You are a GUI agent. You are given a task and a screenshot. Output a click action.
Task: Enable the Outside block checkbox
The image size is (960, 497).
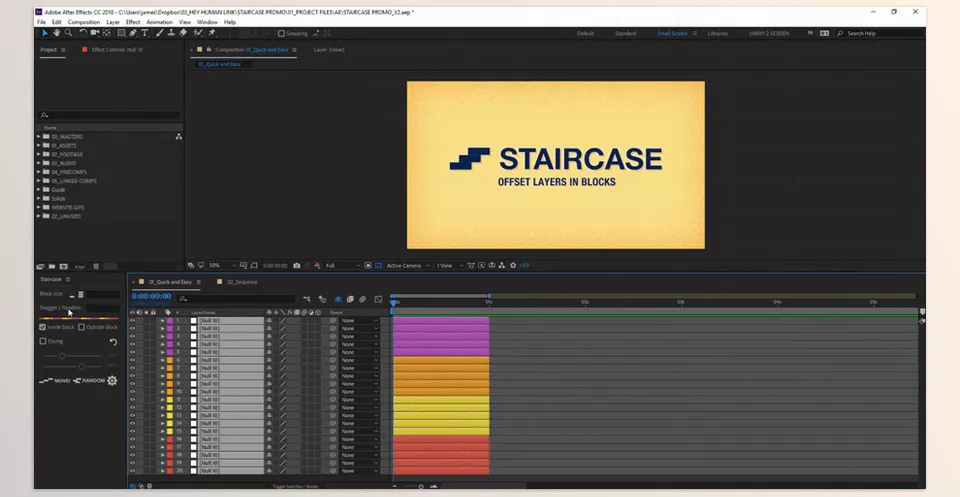[81, 327]
